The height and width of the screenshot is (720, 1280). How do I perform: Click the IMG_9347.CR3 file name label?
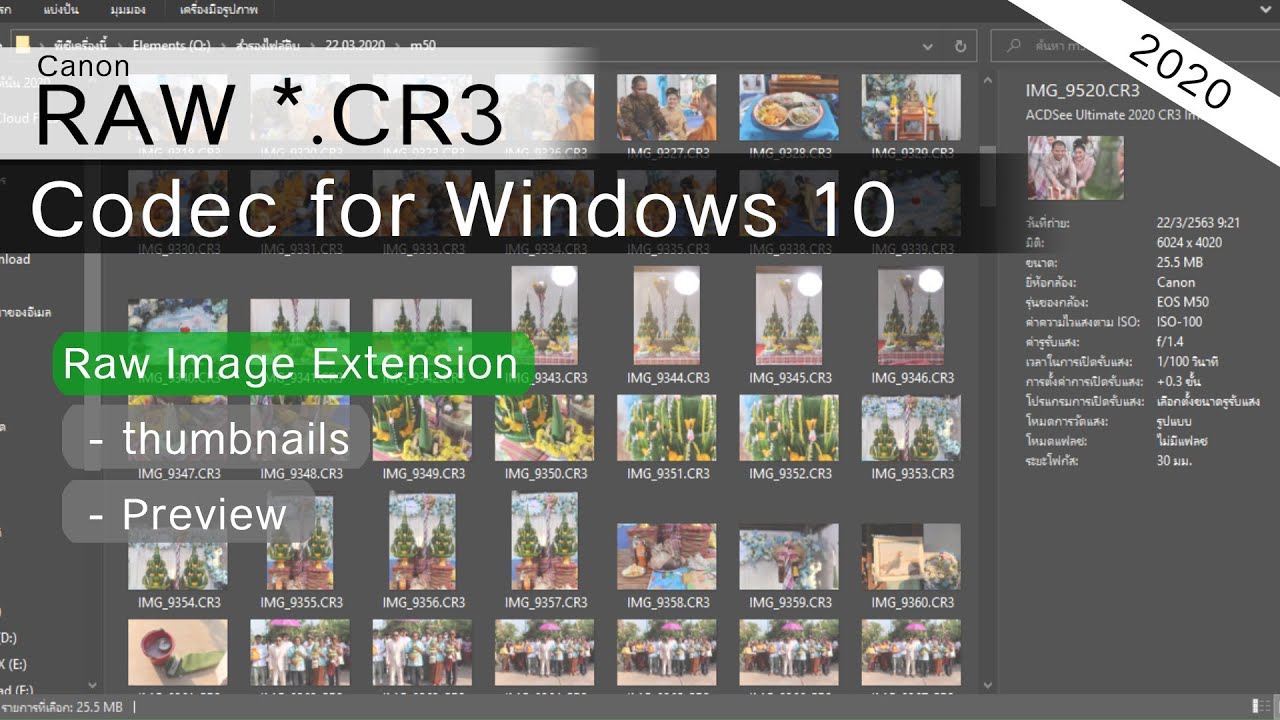pyautogui.click(x=179, y=473)
